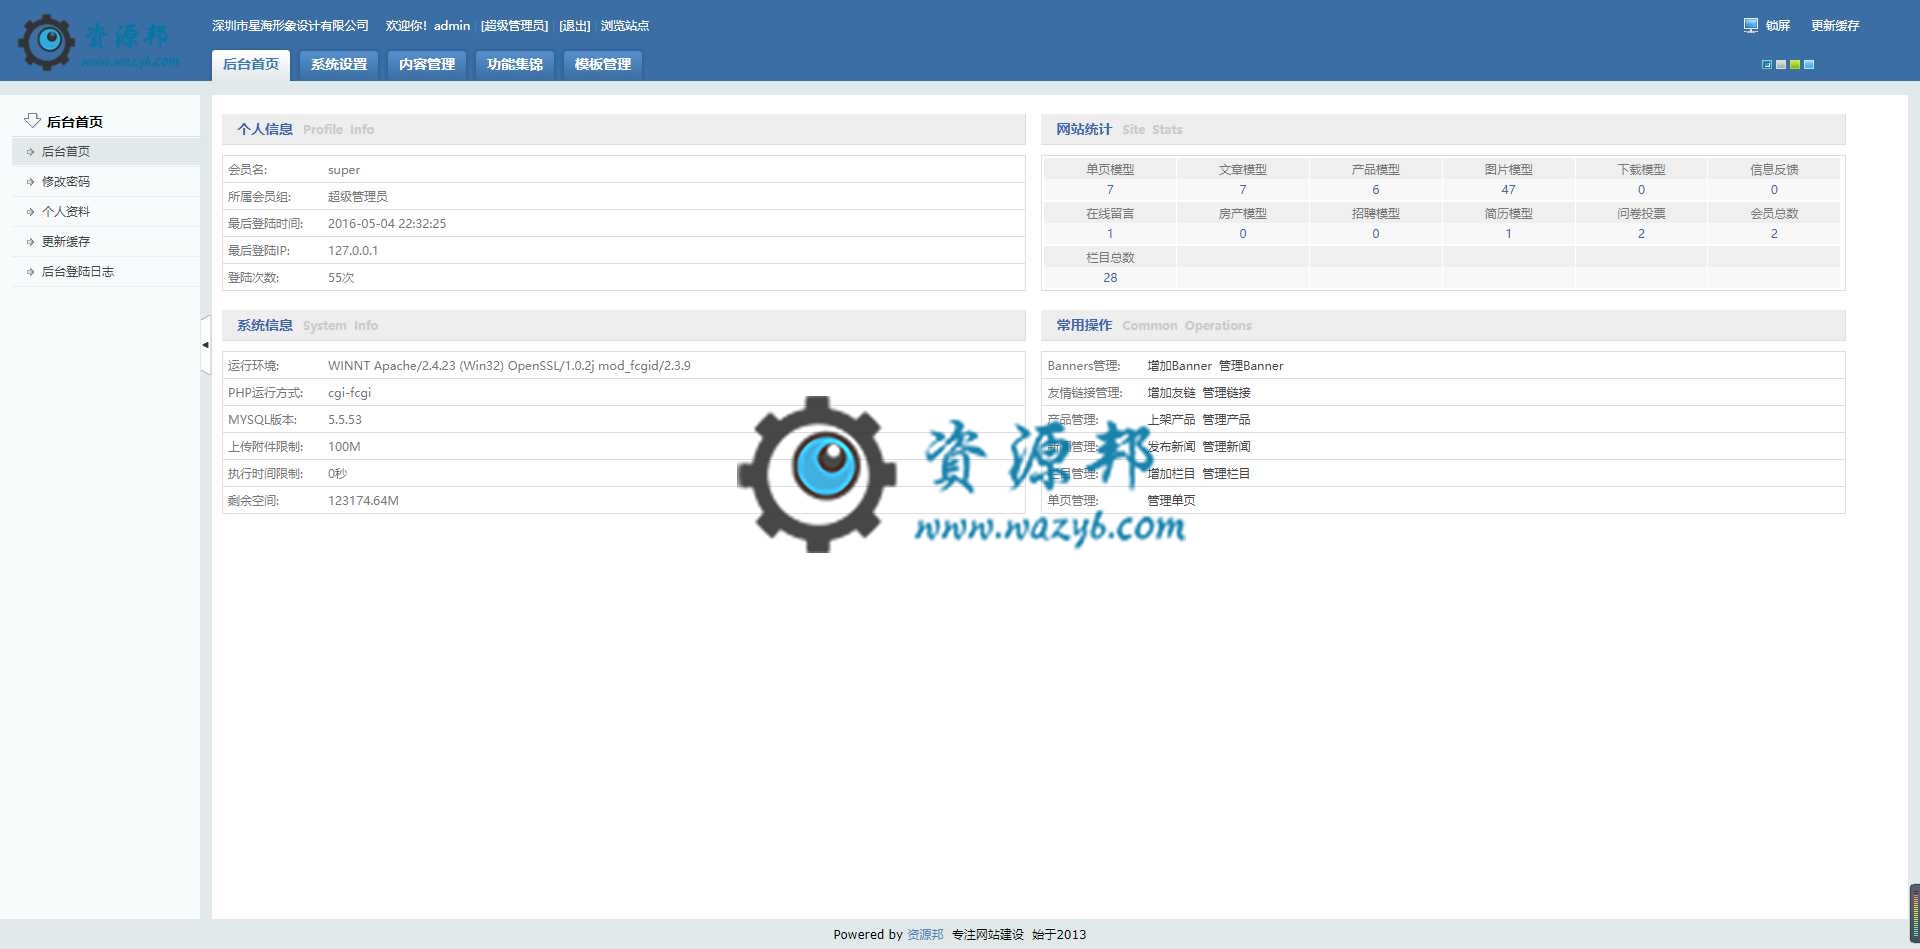Viewport: 1920px width, 949px height.
Task: Click 管理单页 link
Action: pos(1171,501)
